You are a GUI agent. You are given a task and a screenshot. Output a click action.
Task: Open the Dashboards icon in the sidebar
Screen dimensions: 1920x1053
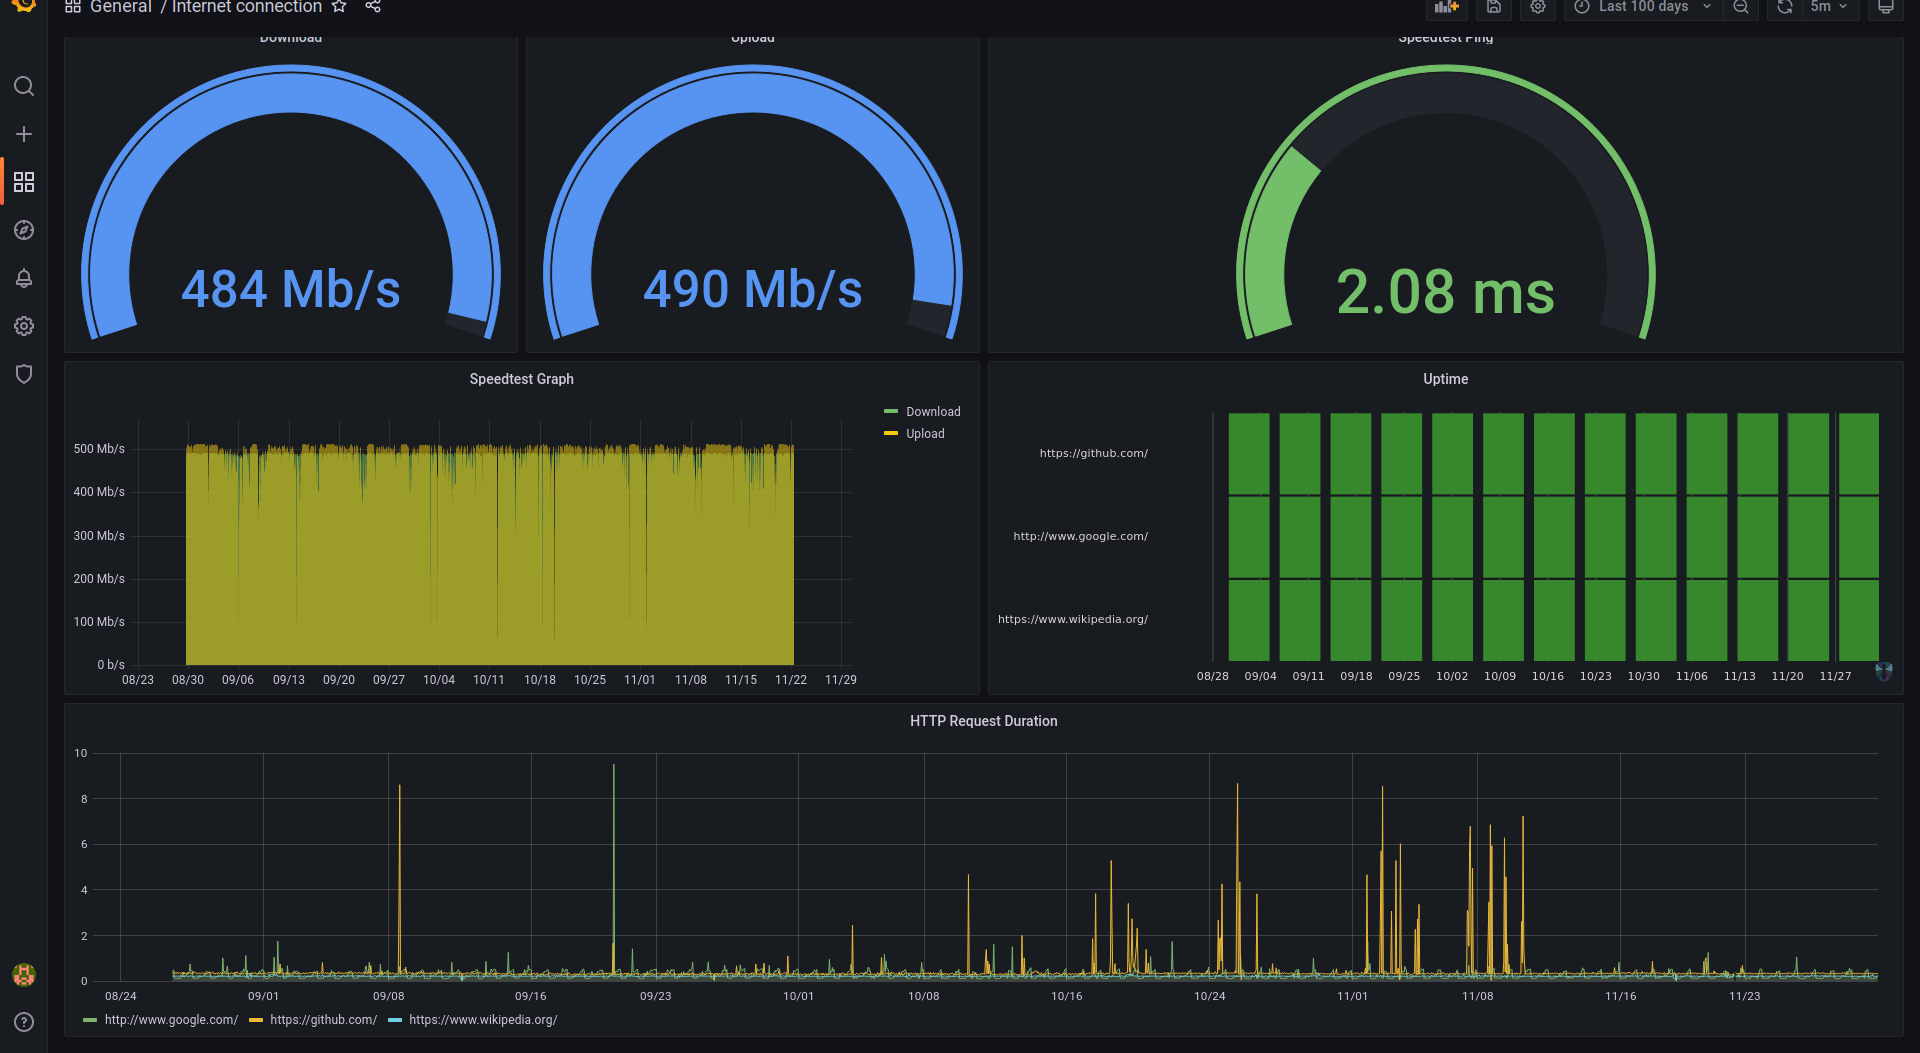point(24,182)
